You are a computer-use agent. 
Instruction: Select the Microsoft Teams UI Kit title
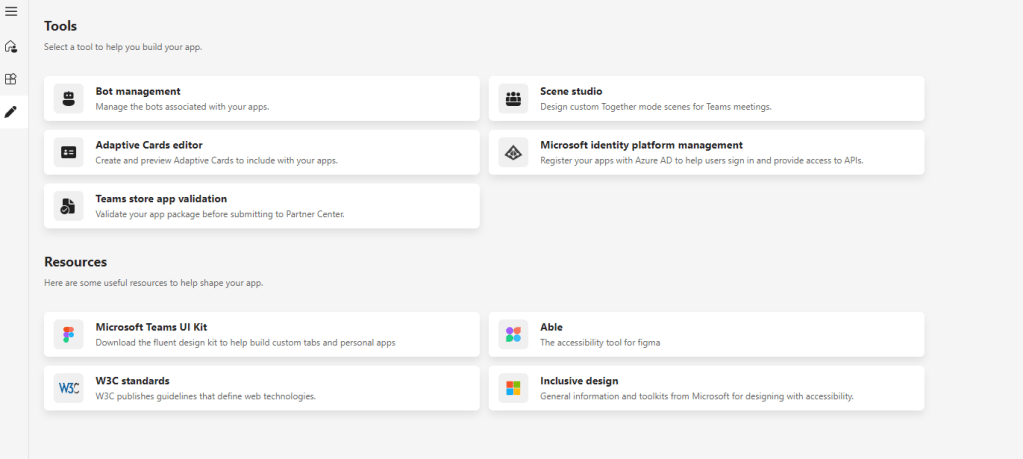click(x=151, y=327)
